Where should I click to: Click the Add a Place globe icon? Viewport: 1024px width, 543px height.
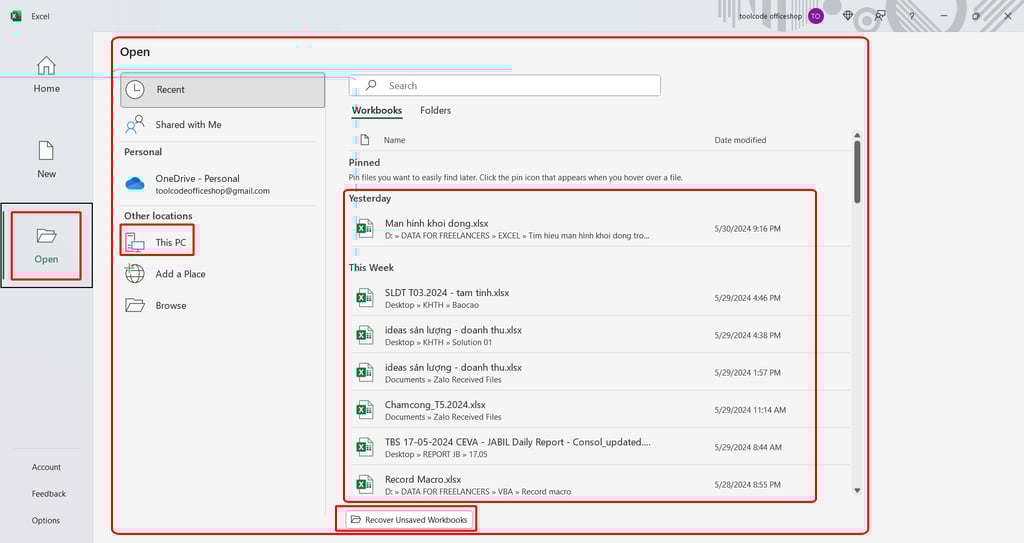coord(135,274)
